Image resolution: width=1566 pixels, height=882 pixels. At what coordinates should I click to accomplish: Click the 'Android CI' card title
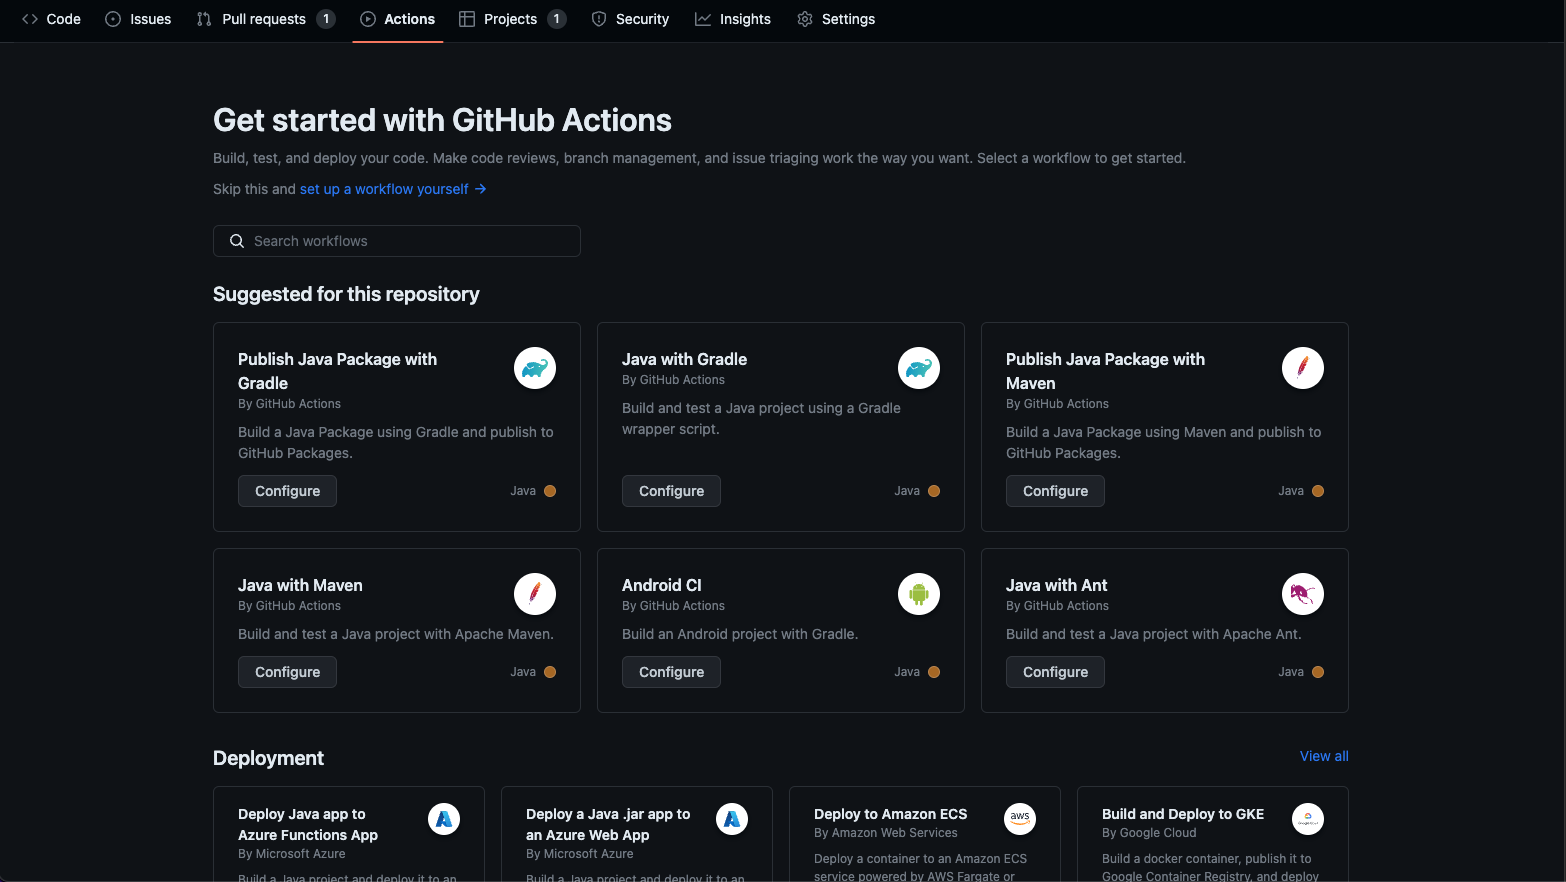(x=661, y=585)
